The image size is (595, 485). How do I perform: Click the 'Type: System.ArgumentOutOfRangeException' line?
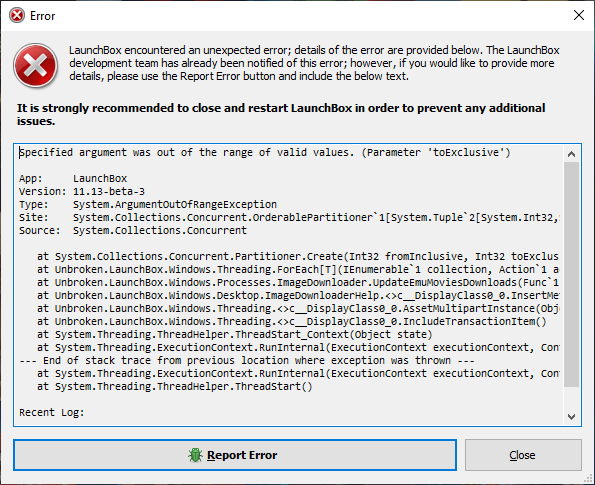coord(148,204)
